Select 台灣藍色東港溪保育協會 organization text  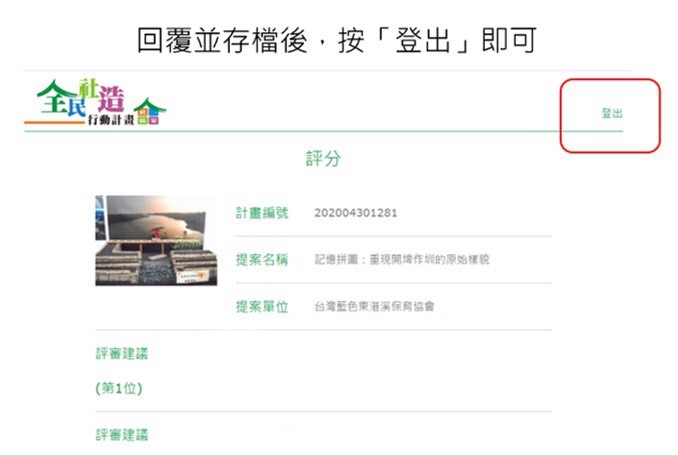[x=374, y=307]
